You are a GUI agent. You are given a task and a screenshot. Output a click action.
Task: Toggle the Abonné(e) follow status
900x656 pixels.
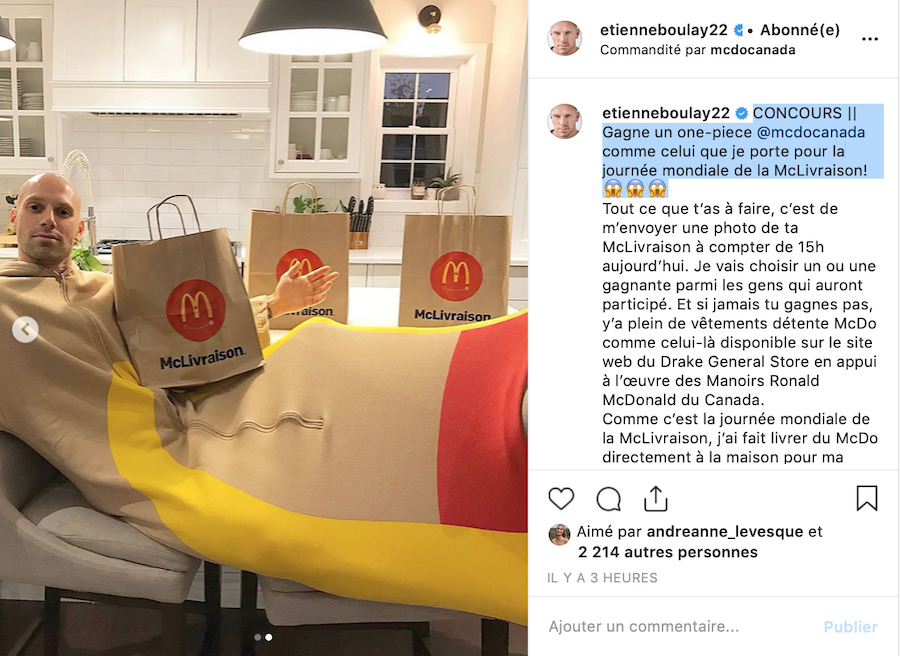click(x=800, y=30)
